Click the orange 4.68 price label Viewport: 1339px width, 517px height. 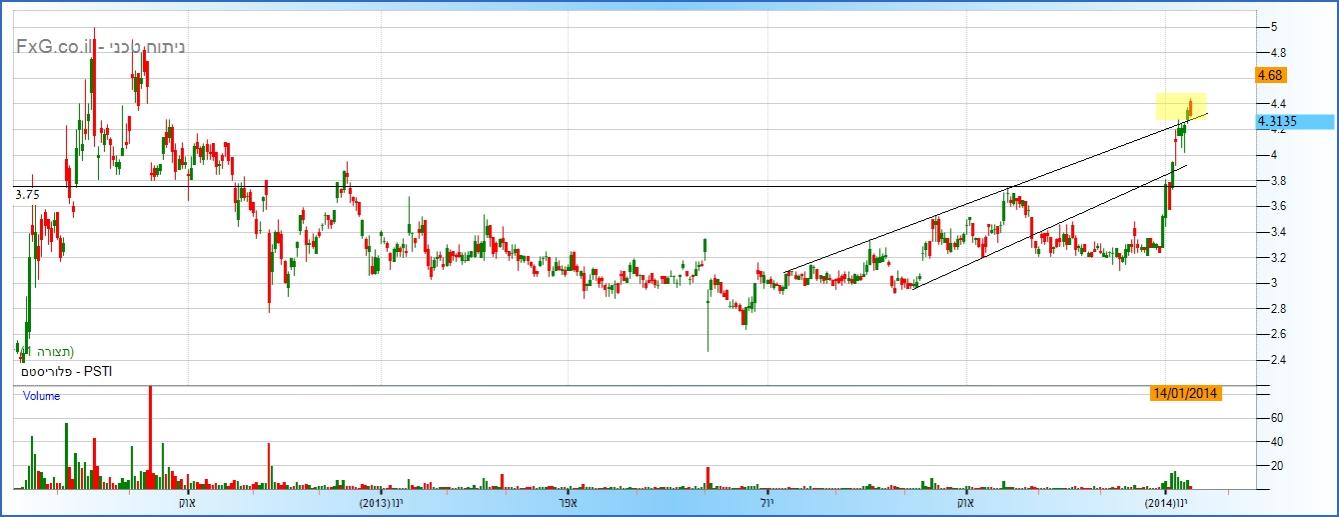1271,75
